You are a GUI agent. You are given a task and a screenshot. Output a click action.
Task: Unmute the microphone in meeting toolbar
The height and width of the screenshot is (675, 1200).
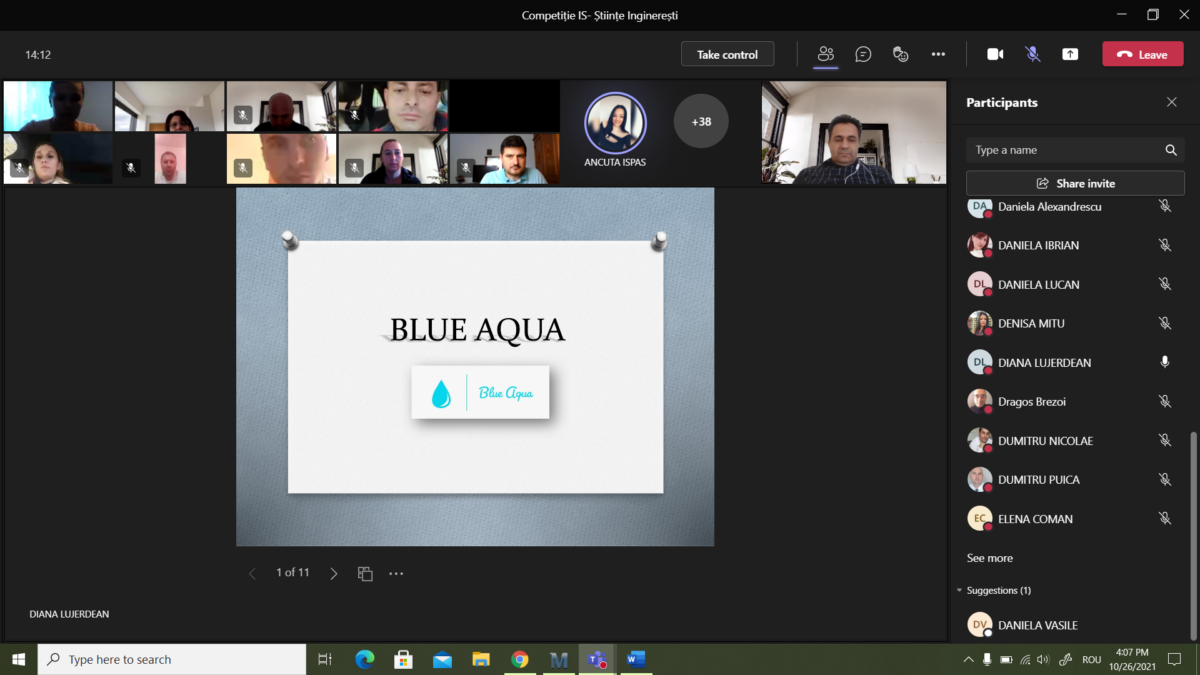(1033, 54)
